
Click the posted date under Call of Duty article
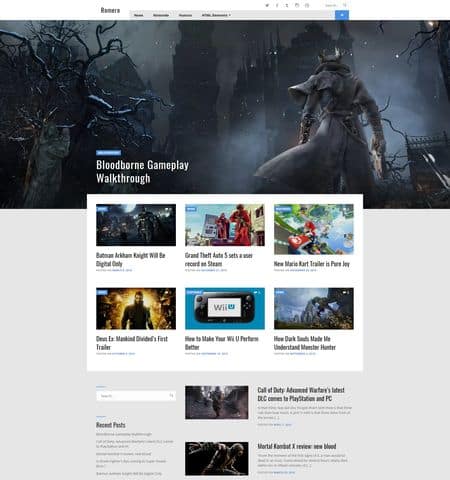(x=282, y=425)
